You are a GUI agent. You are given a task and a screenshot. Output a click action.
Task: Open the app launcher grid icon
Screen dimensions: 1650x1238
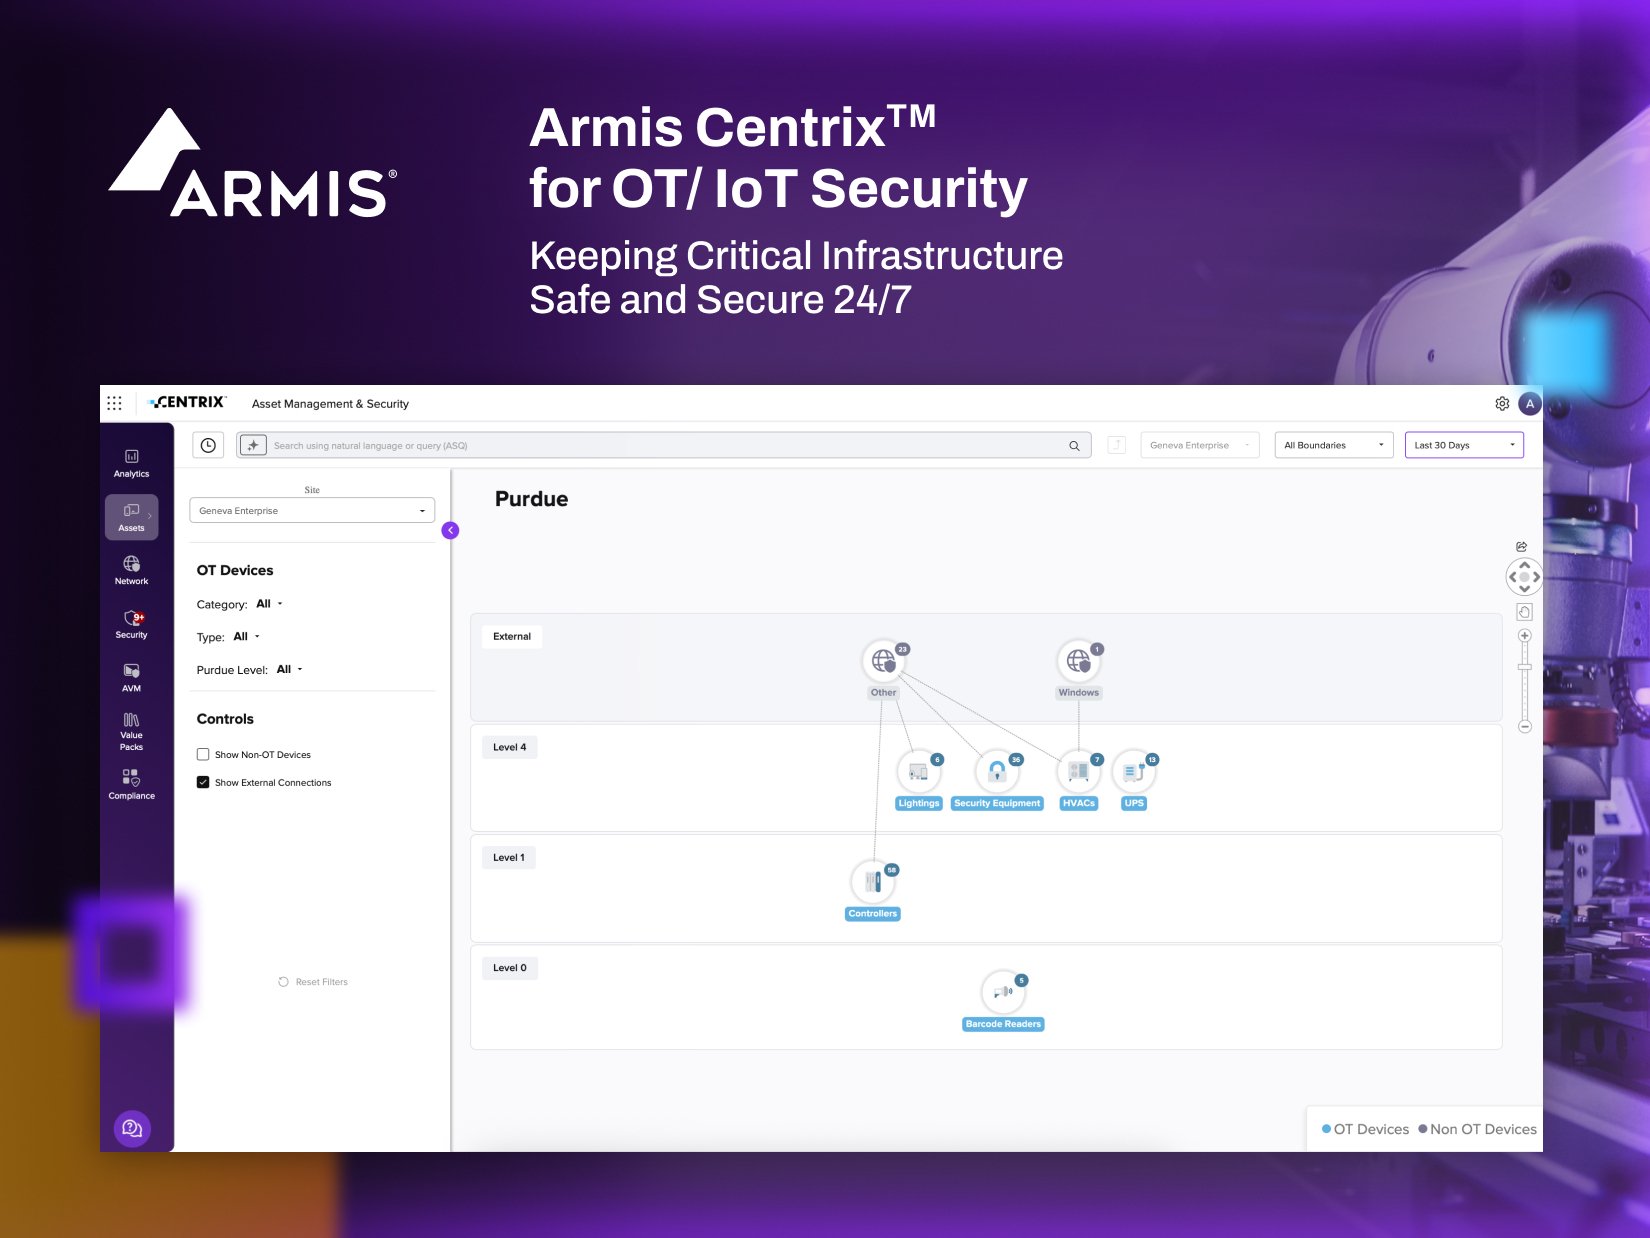point(115,403)
